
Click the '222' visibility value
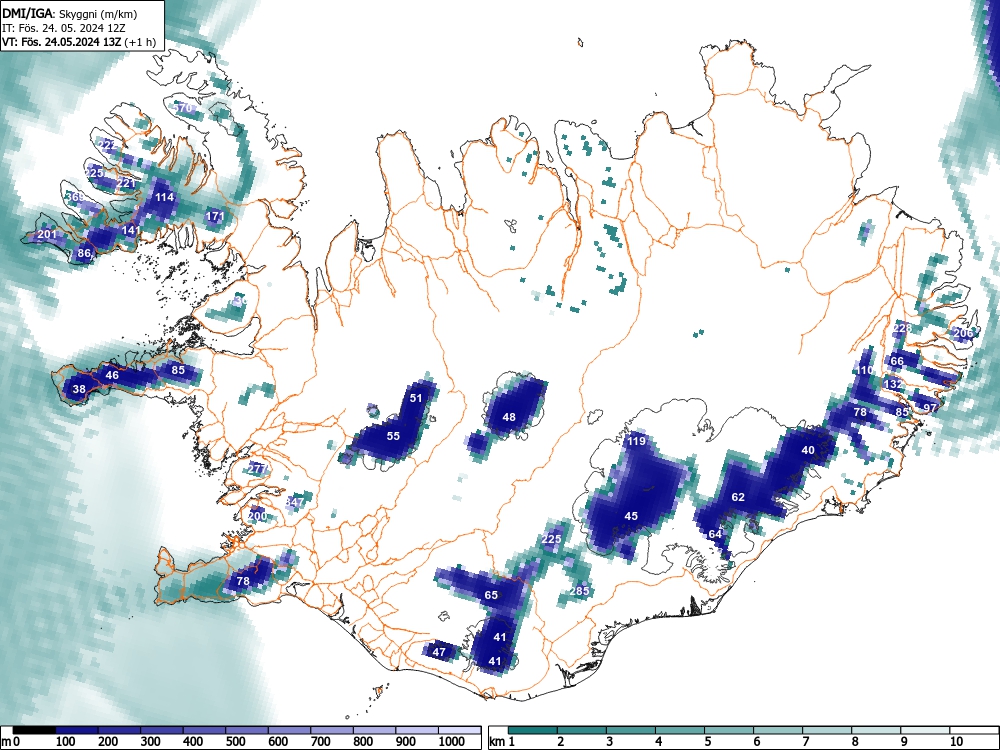108,145
